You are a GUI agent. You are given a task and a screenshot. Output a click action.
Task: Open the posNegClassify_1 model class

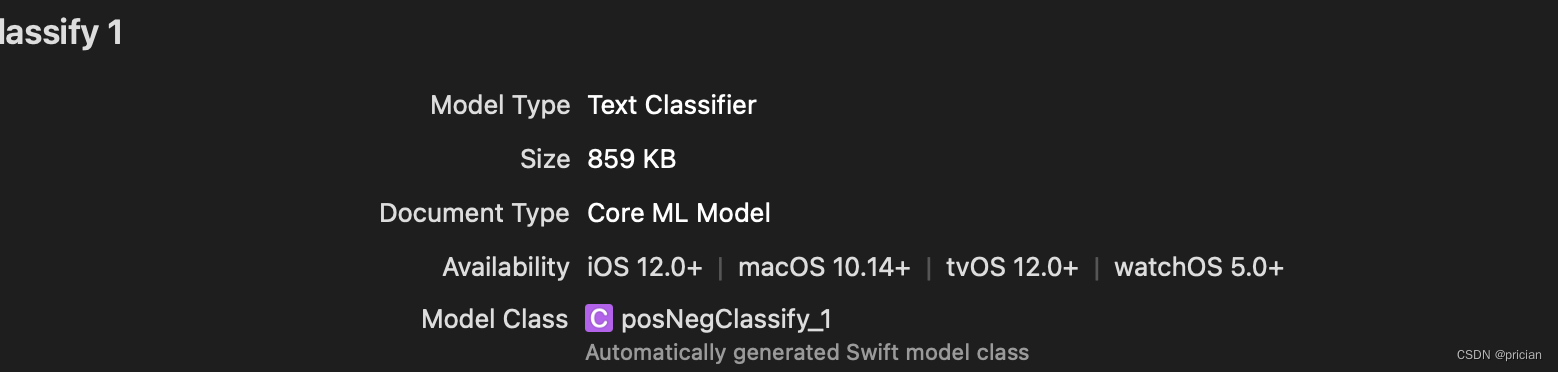726,320
